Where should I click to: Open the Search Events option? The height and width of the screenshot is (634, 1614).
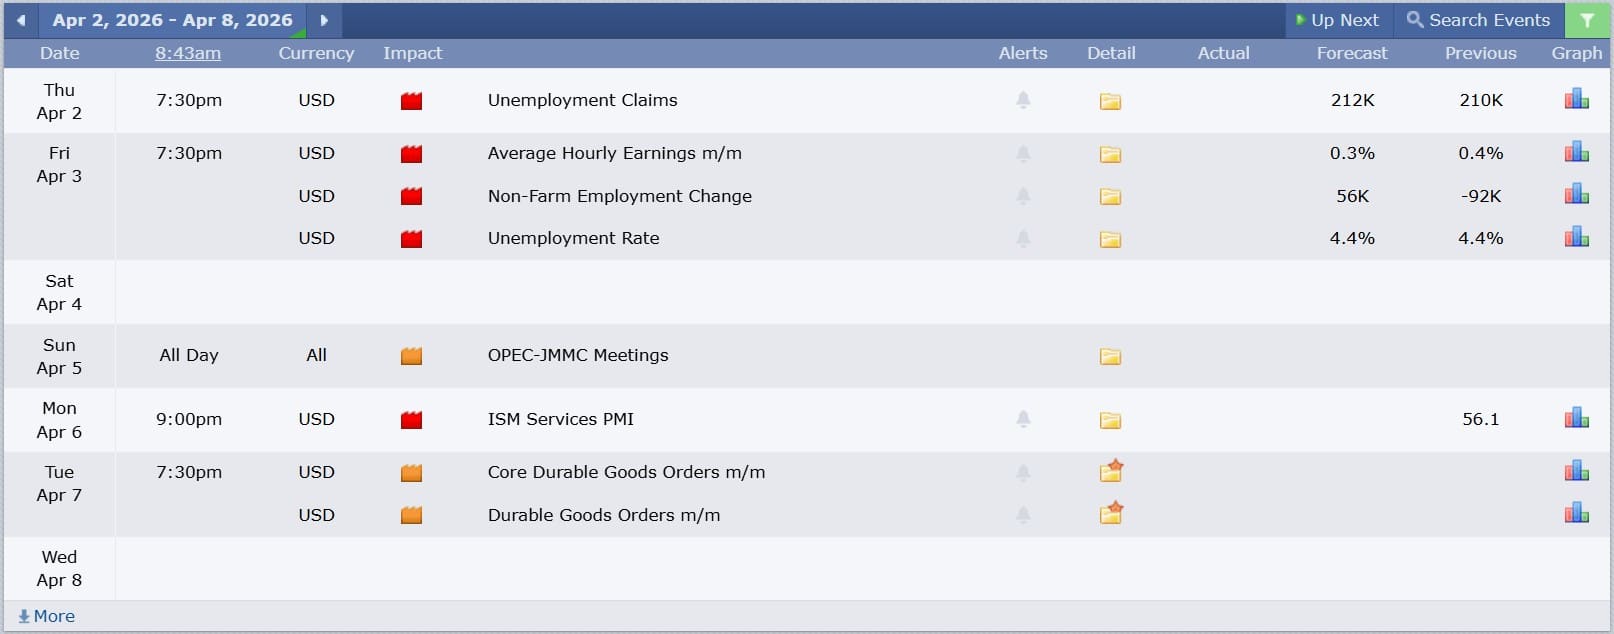(1478, 20)
